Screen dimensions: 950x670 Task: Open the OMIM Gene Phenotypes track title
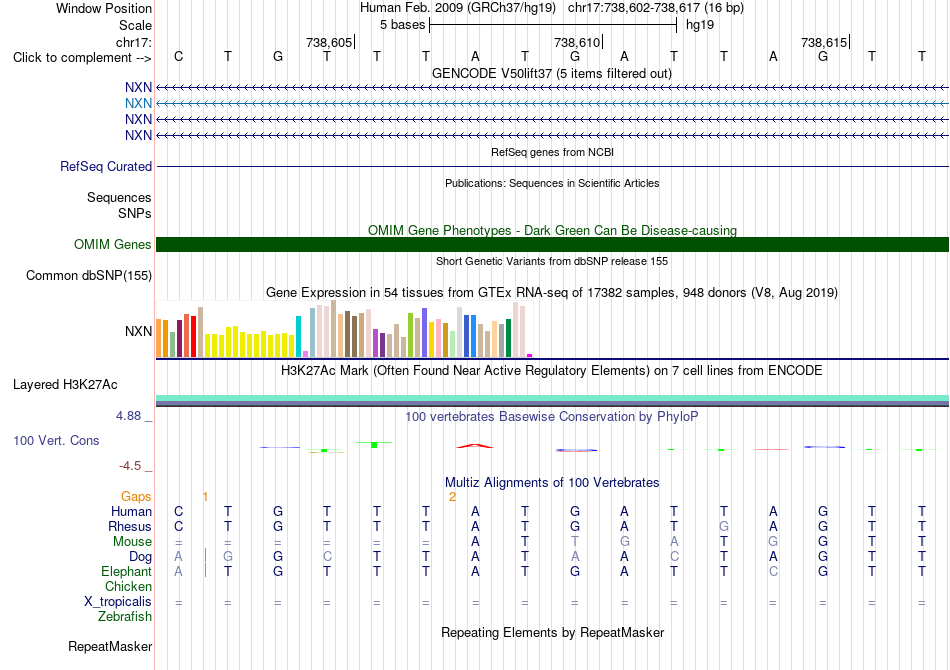[x=552, y=230]
